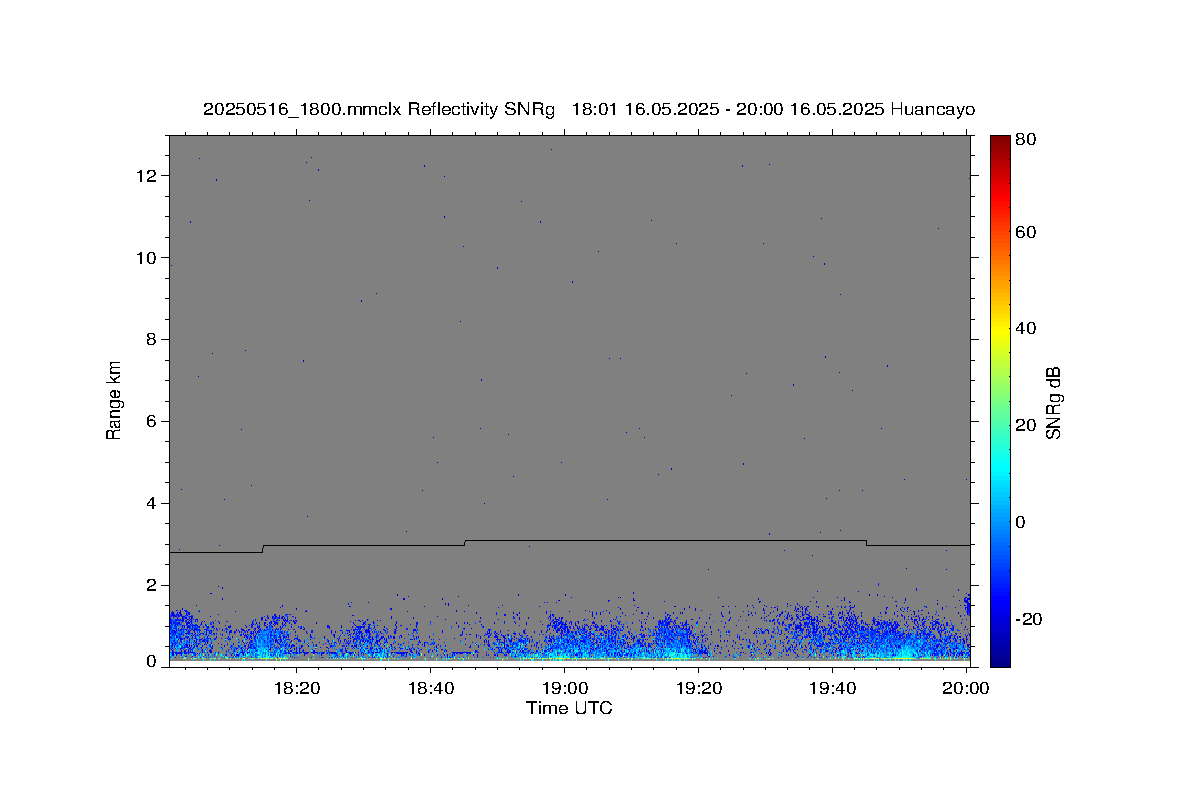The height and width of the screenshot is (800, 1200).
Task: Click the 'SNRg dB' colorbar label
Action: click(1053, 402)
